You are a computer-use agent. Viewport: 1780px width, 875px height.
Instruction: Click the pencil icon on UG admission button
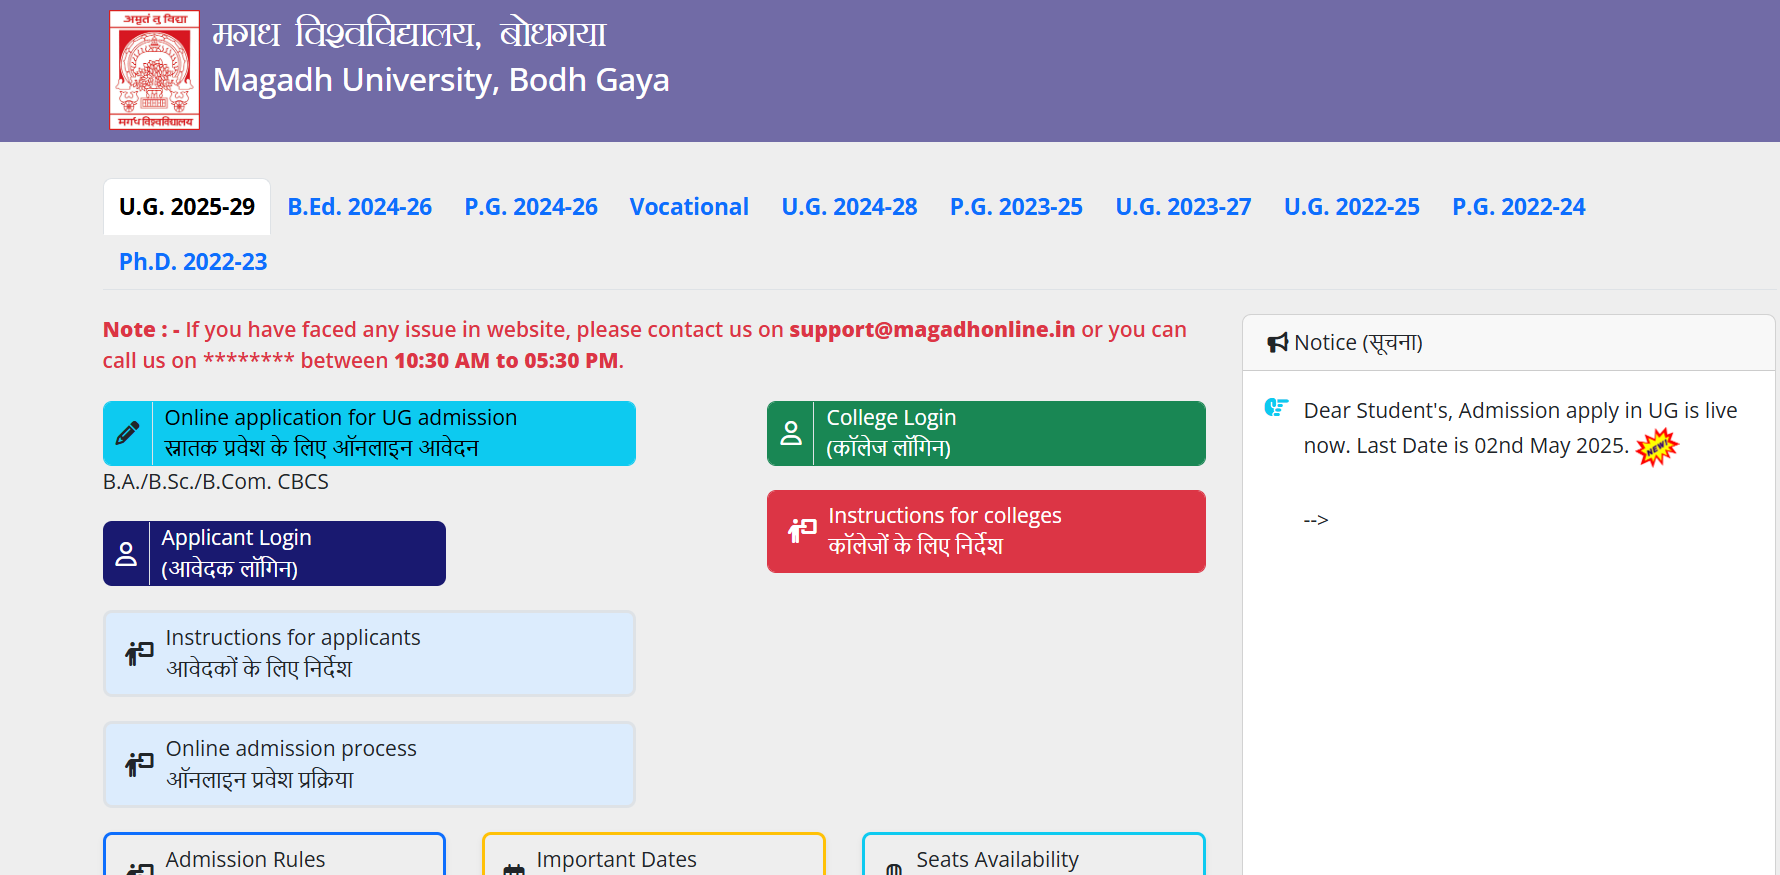(x=127, y=433)
